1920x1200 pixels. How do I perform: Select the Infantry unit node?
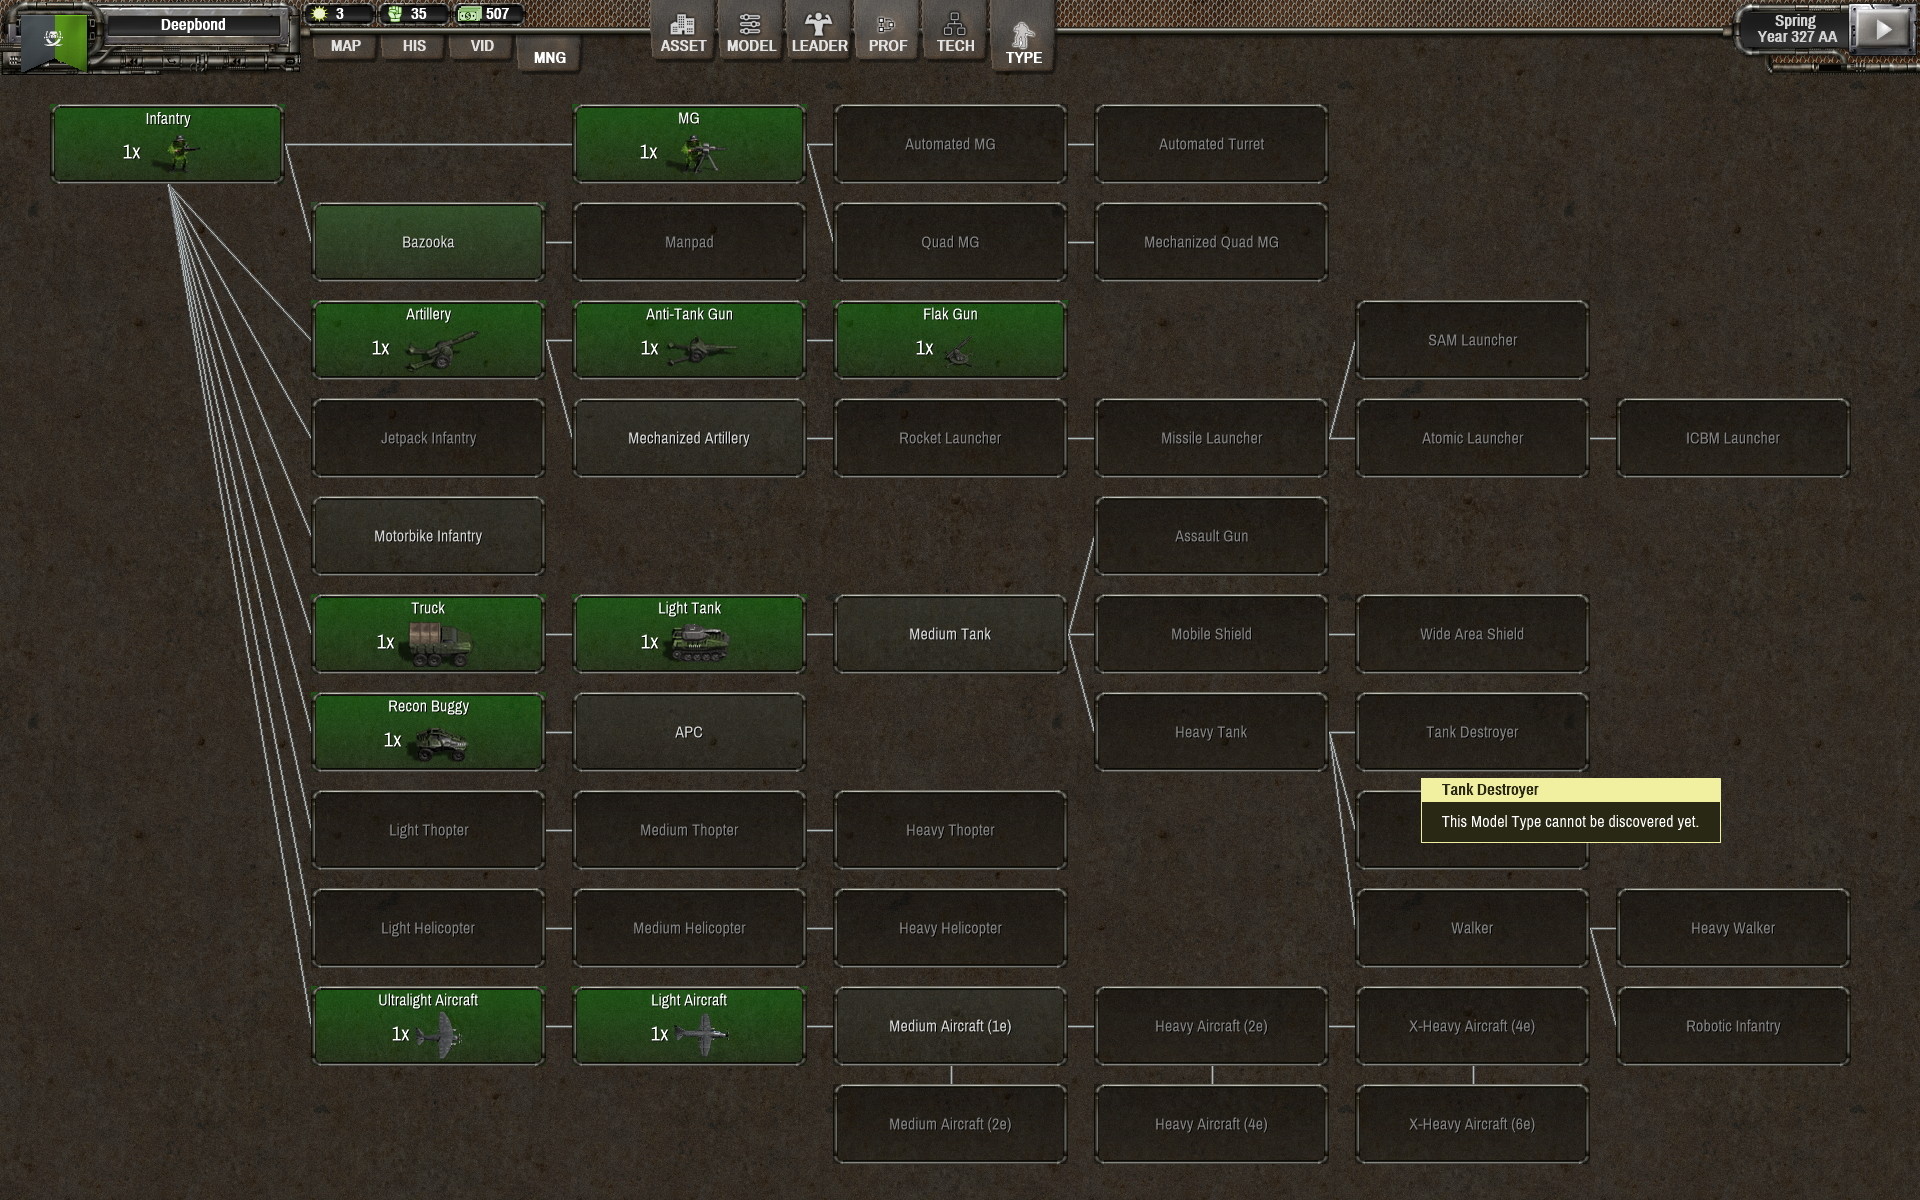[167, 143]
